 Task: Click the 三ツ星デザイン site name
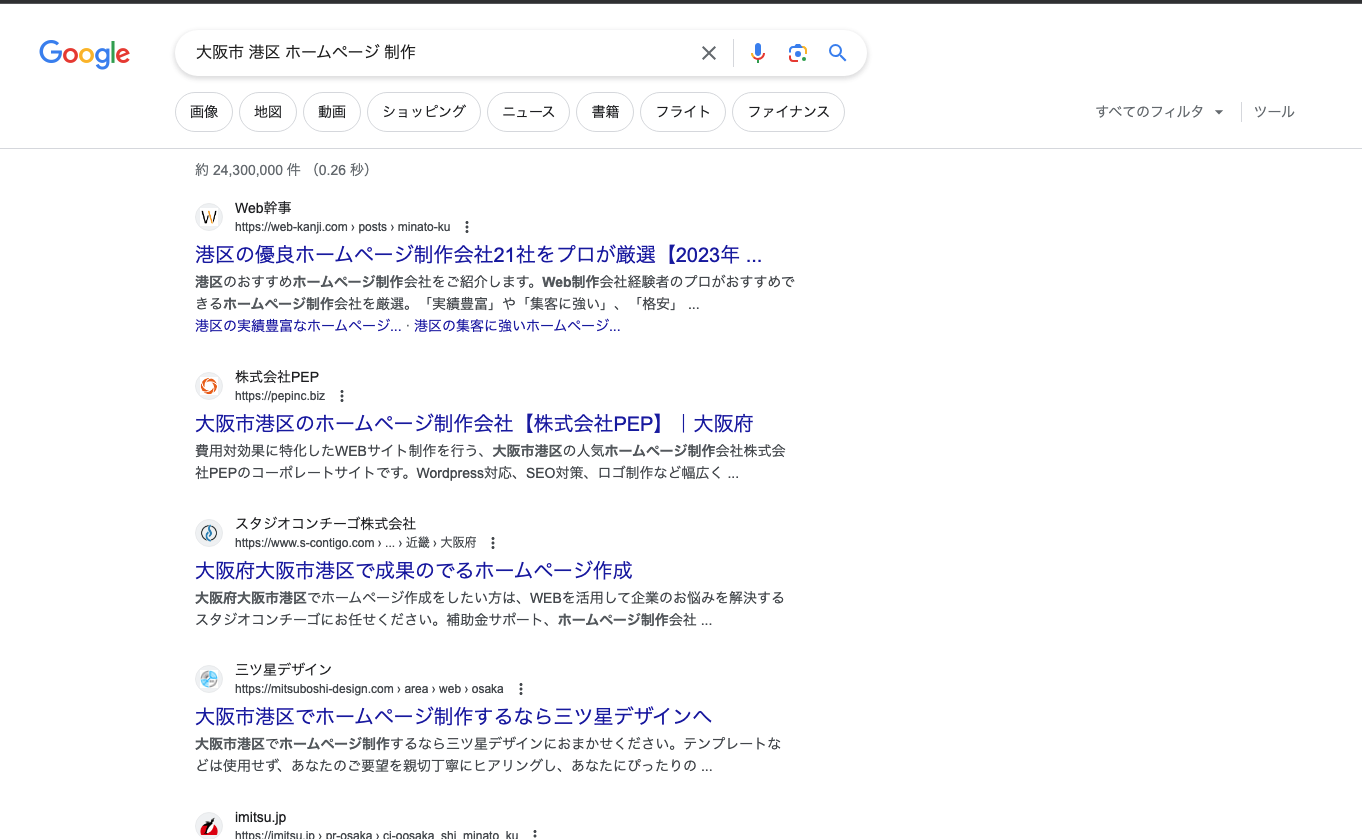[283, 670]
